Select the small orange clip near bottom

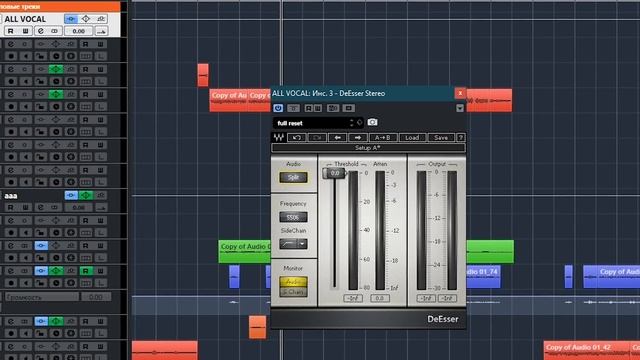[257, 327]
